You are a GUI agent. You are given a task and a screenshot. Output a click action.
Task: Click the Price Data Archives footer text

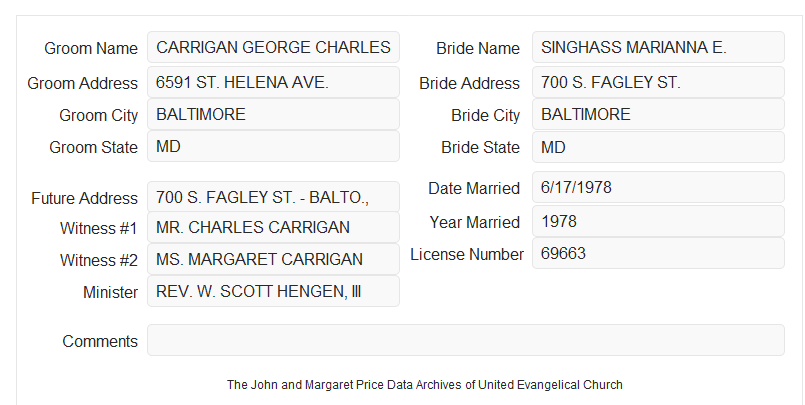point(425,384)
